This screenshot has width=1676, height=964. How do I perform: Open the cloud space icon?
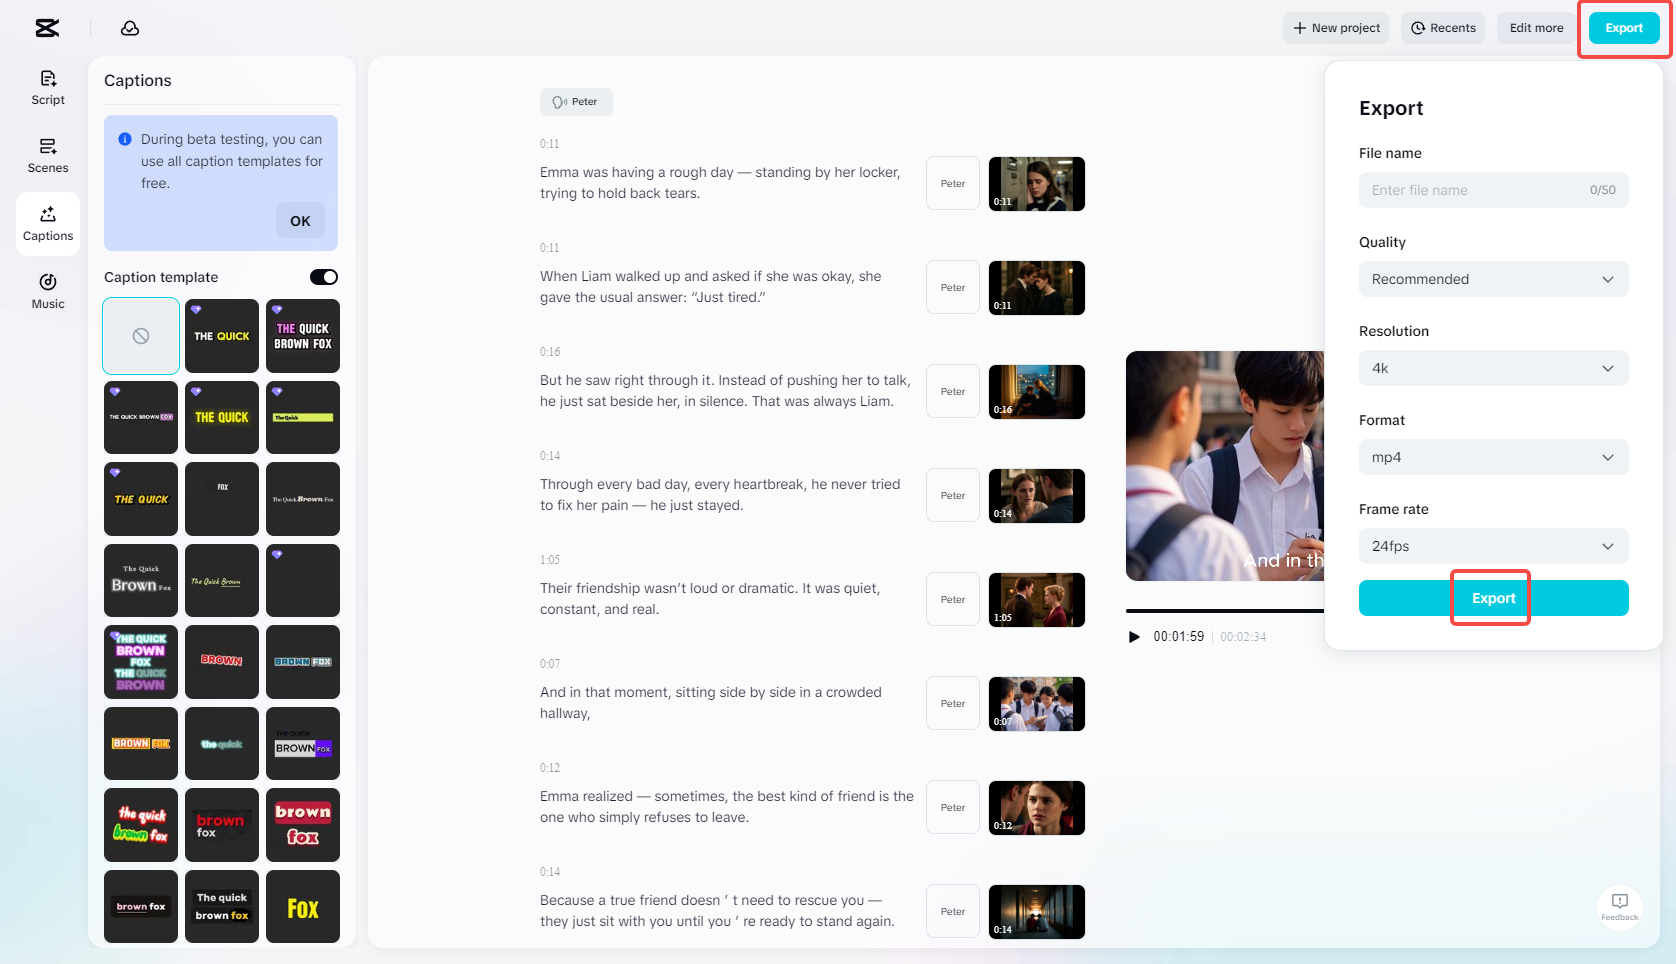[130, 28]
